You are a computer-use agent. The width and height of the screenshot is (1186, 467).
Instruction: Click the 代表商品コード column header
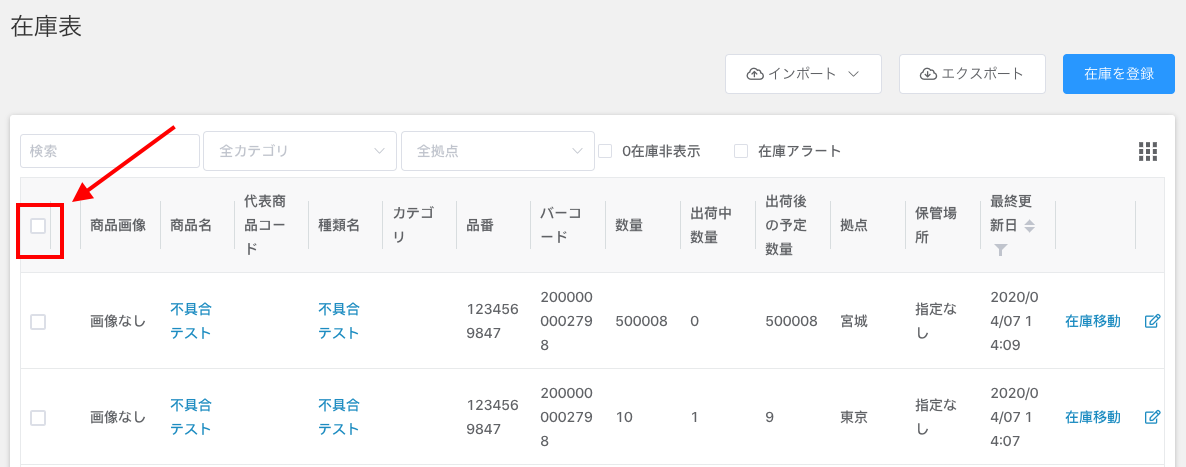(x=265, y=226)
